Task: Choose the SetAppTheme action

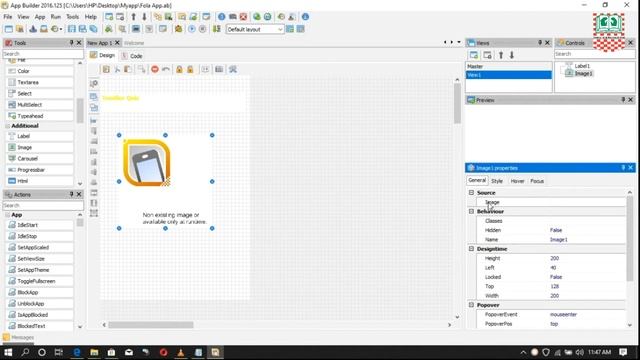Action: point(40,270)
